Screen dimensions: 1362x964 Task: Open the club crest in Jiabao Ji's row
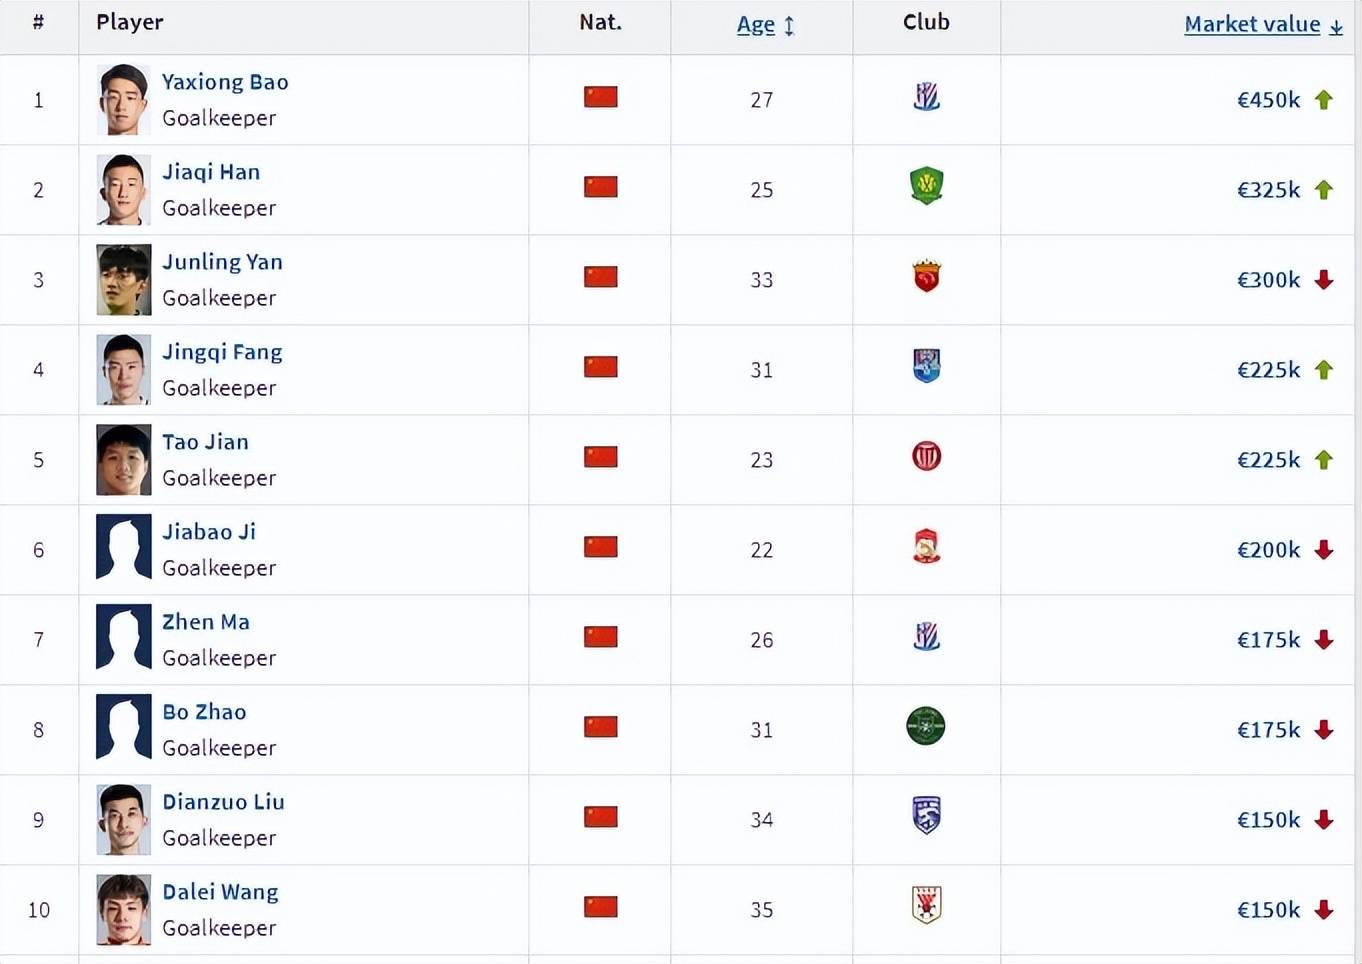[x=926, y=547]
